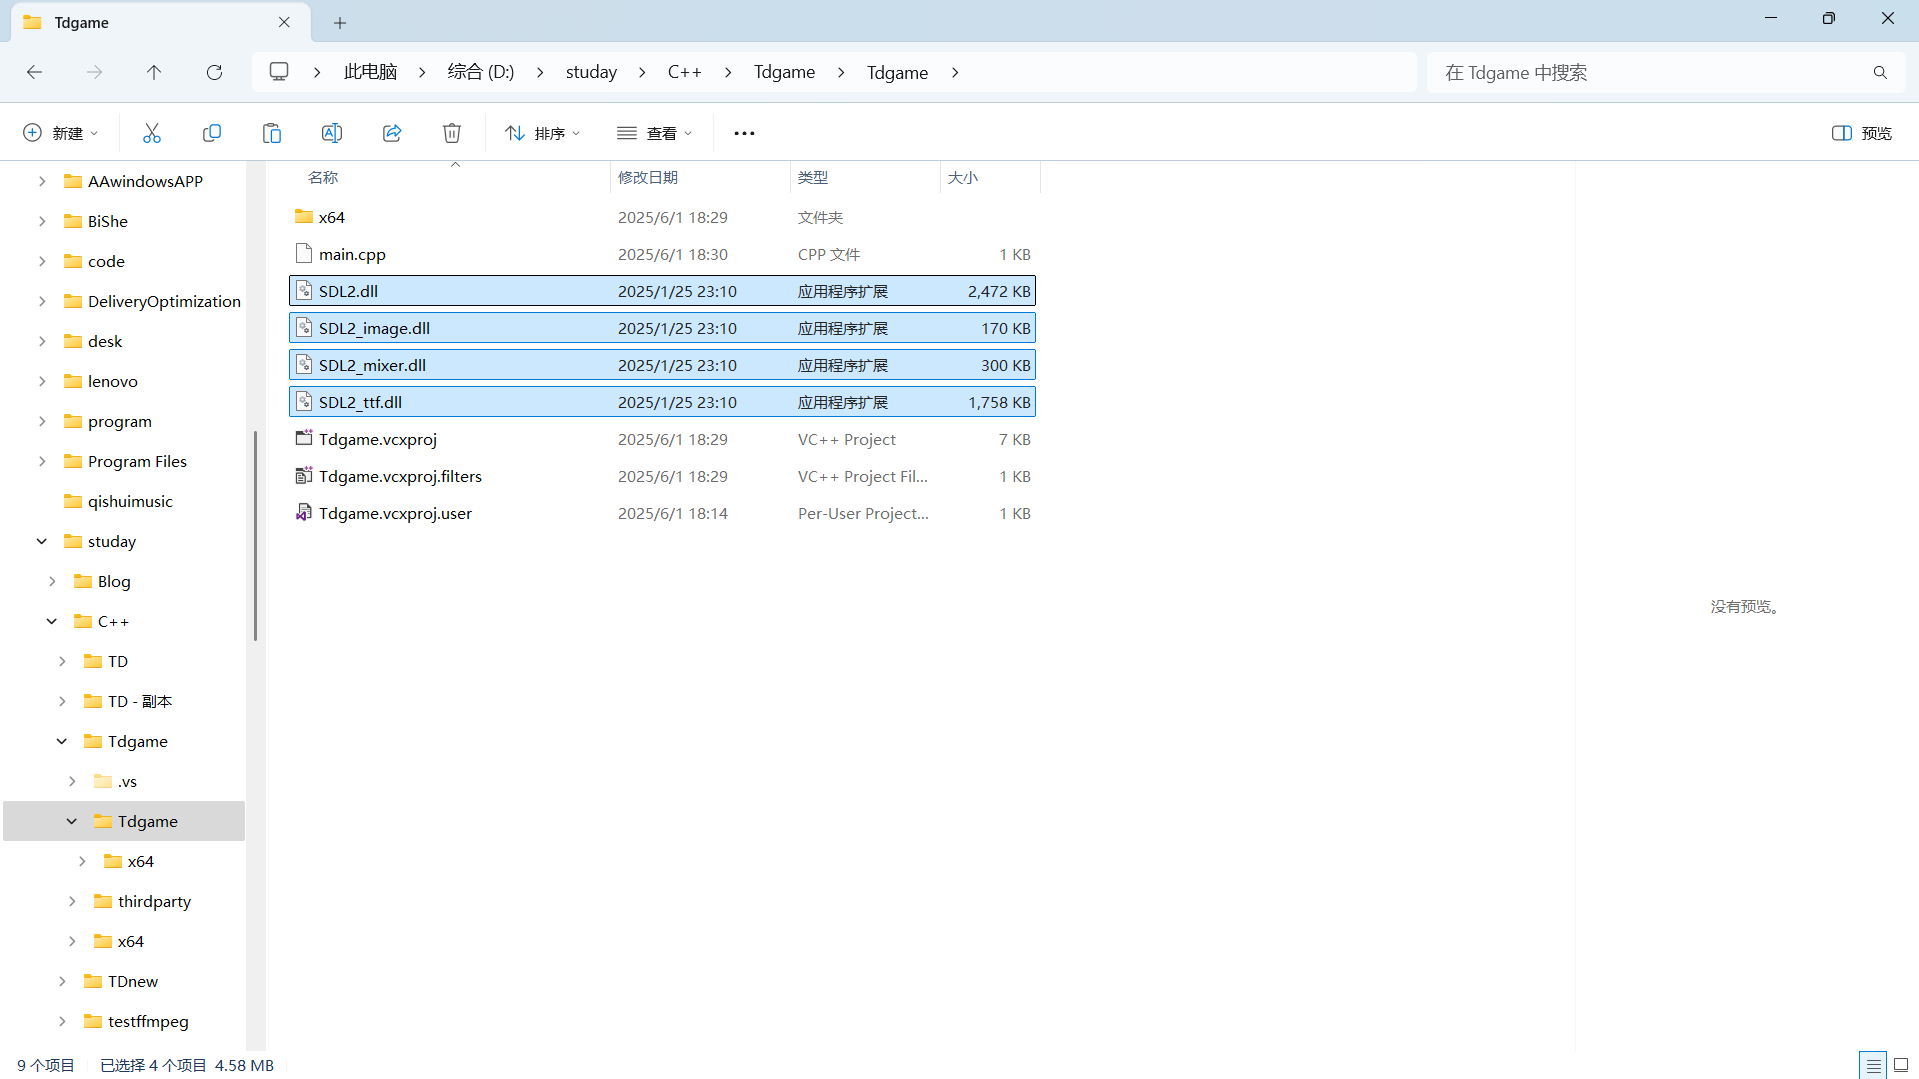The image size is (1919, 1079).
Task: Click the Share icon in toolbar
Action: pyautogui.click(x=392, y=133)
